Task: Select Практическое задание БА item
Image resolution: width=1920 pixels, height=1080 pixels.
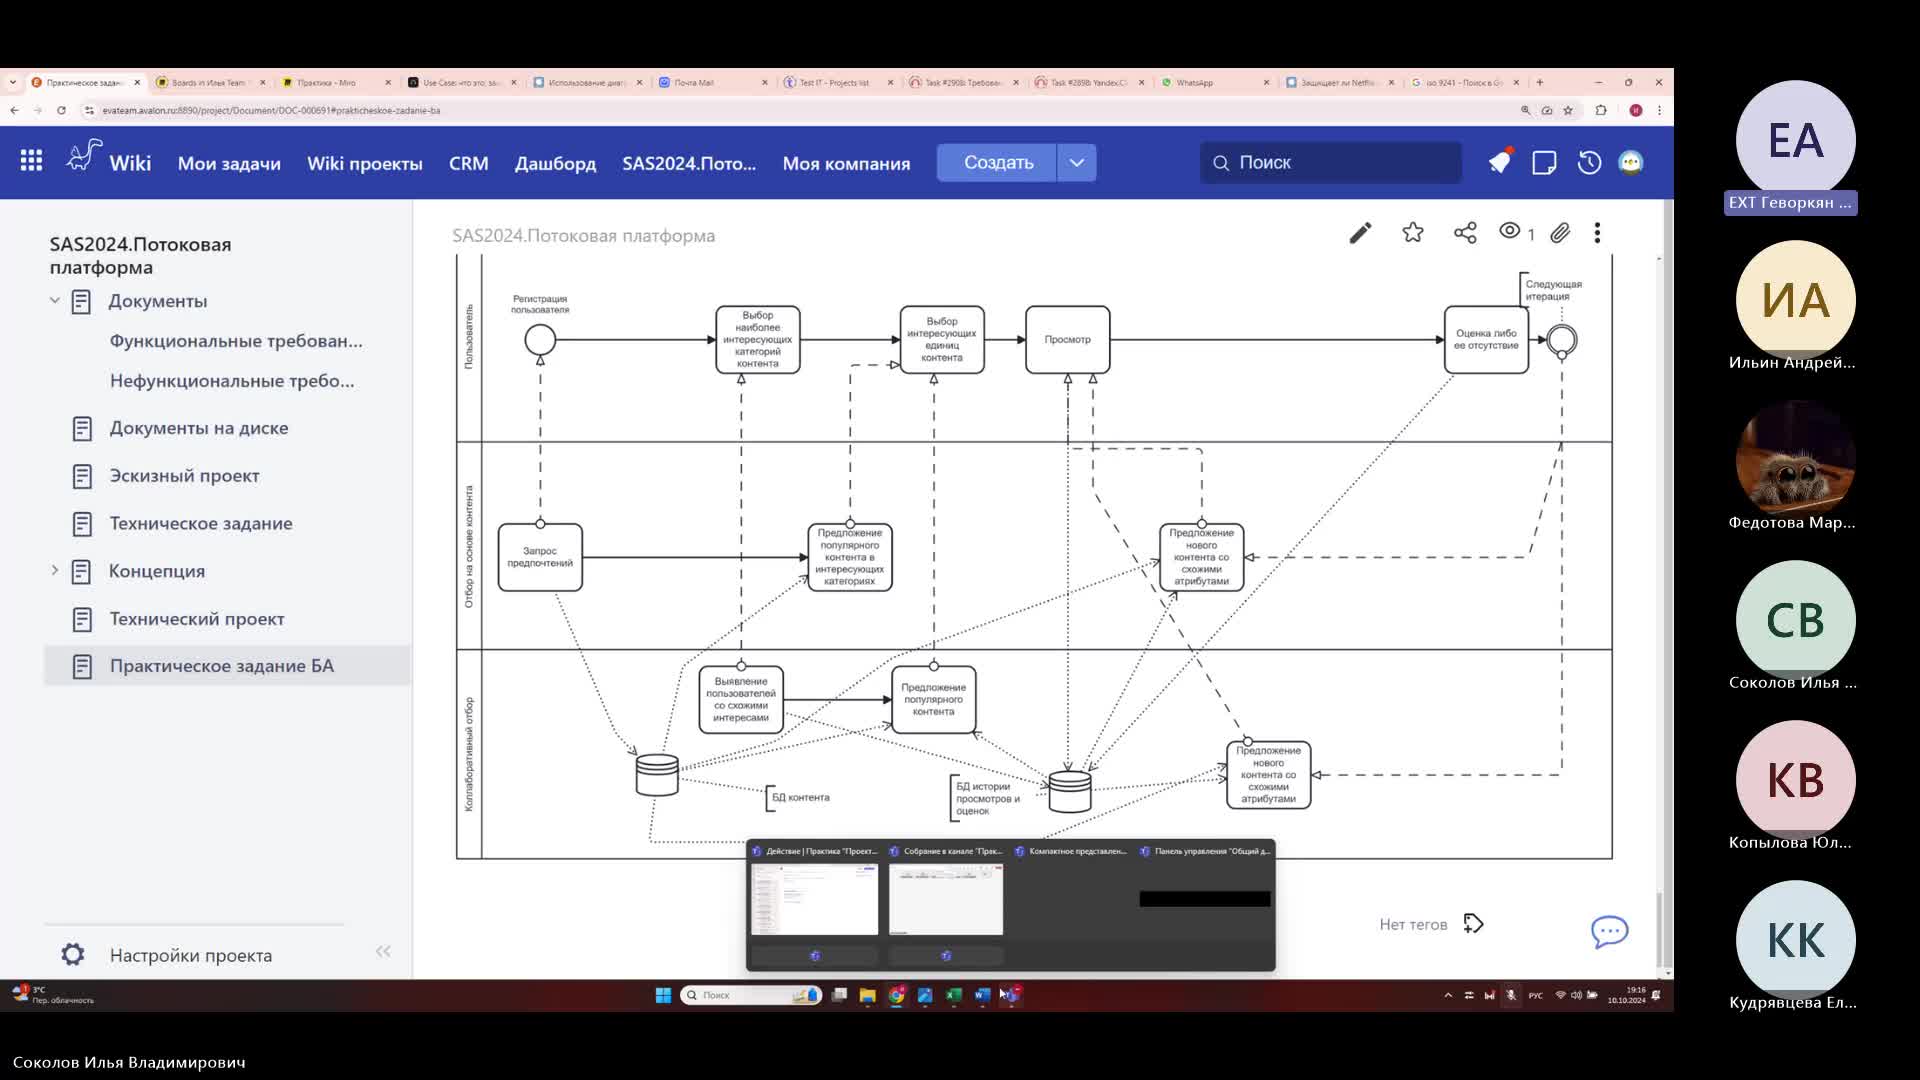Action: tap(227, 666)
